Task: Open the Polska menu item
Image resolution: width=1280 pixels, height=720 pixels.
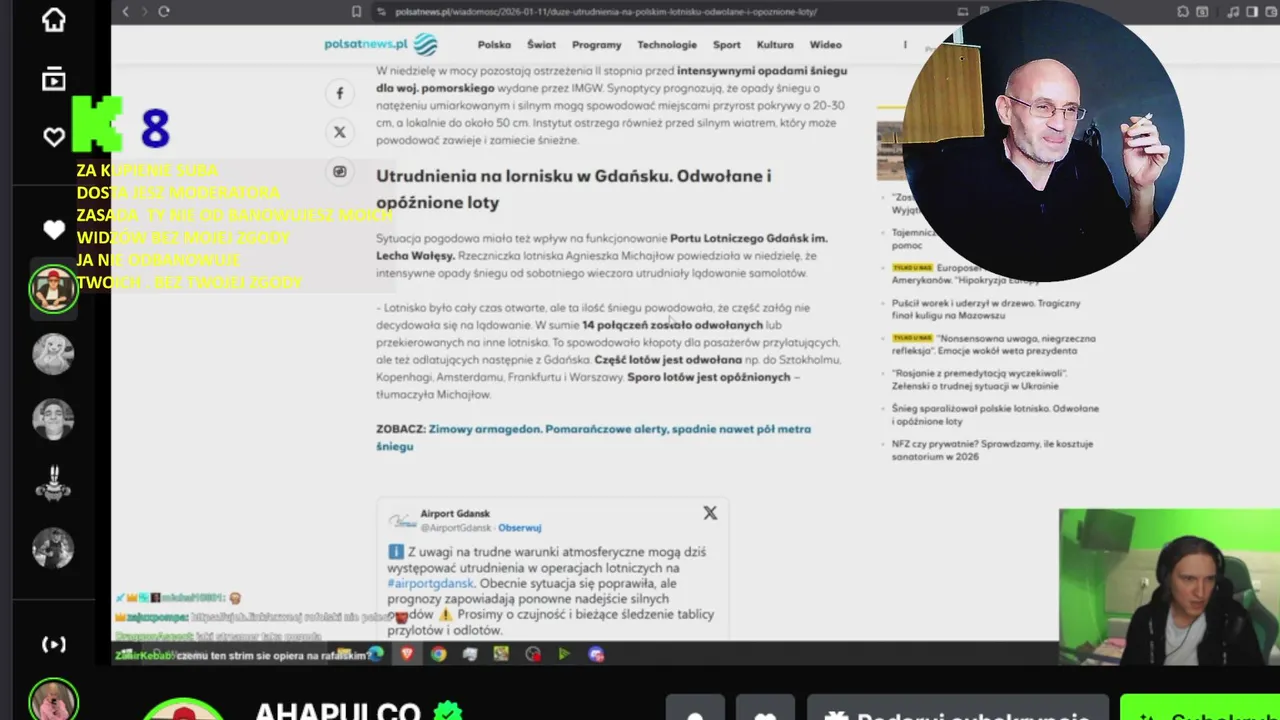Action: coord(494,45)
